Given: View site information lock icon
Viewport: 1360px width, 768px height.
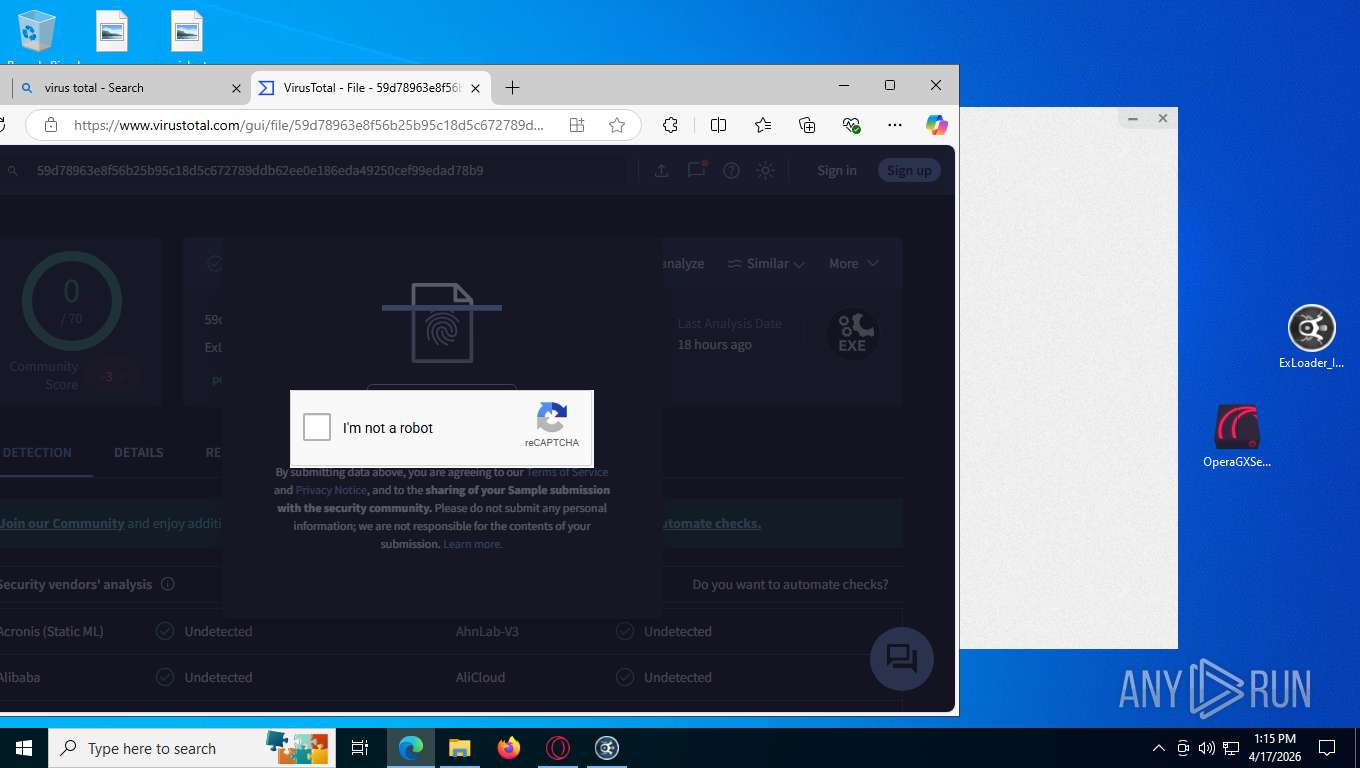Looking at the screenshot, I should [x=51, y=125].
